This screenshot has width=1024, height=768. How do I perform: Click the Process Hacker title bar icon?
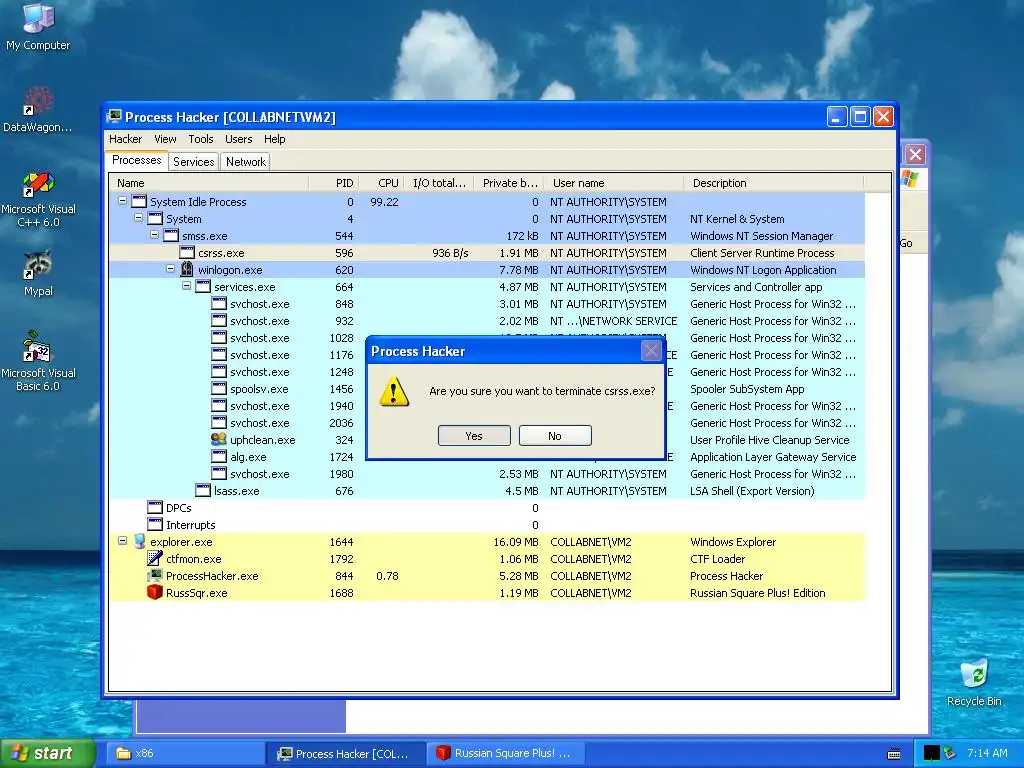pyautogui.click(x=114, y=117)
